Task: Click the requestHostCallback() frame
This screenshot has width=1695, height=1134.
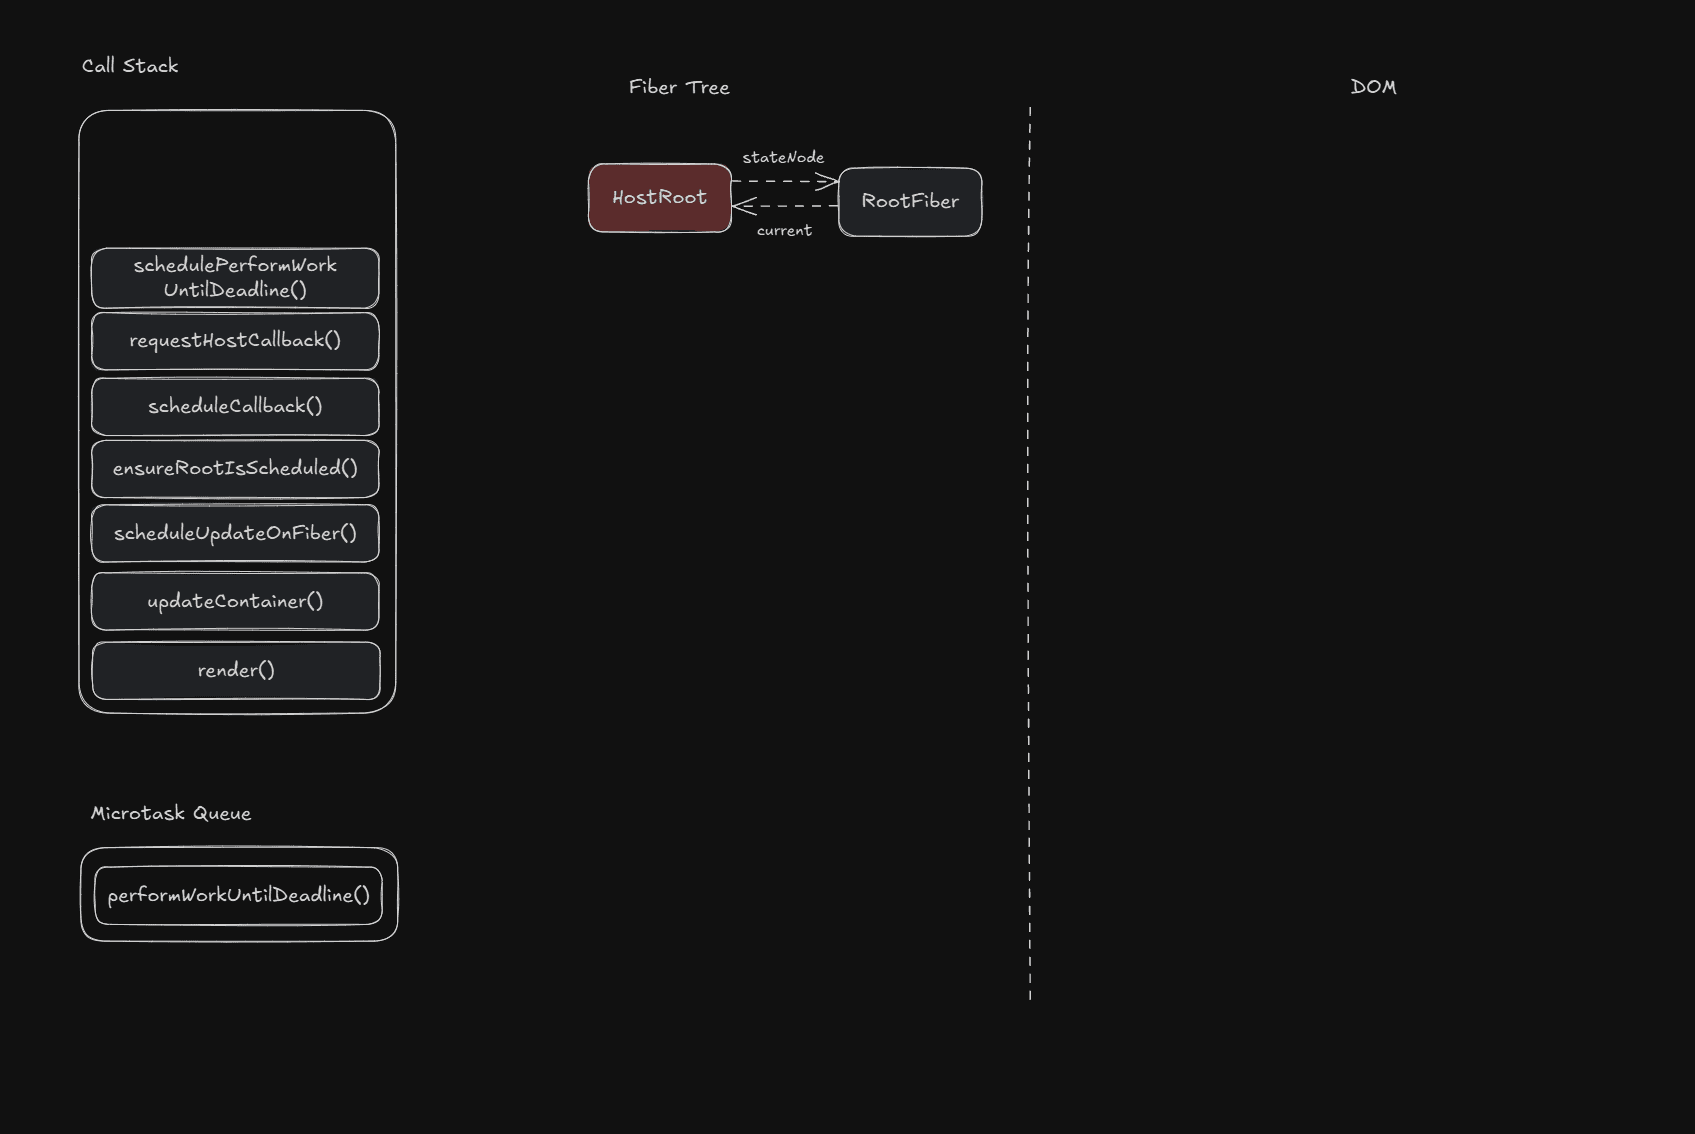Action: pos(235,341)
